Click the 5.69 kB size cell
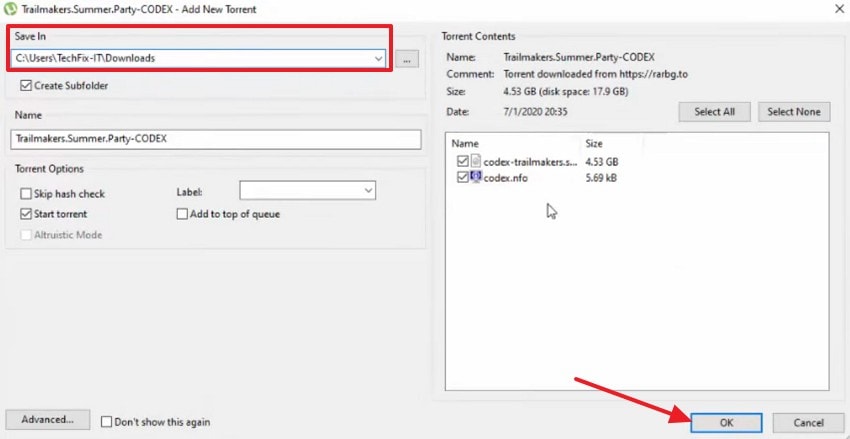Viewport: 850px width, 439px height. coord(601,177)
